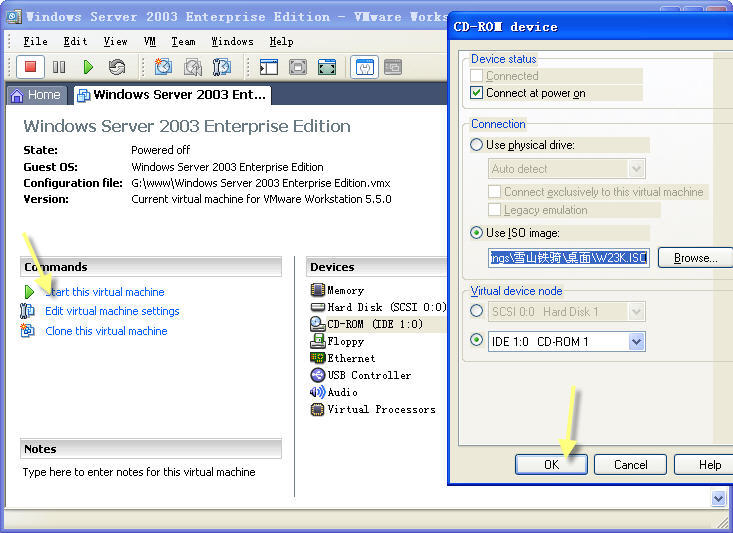Open the View menu

point(115,42)
